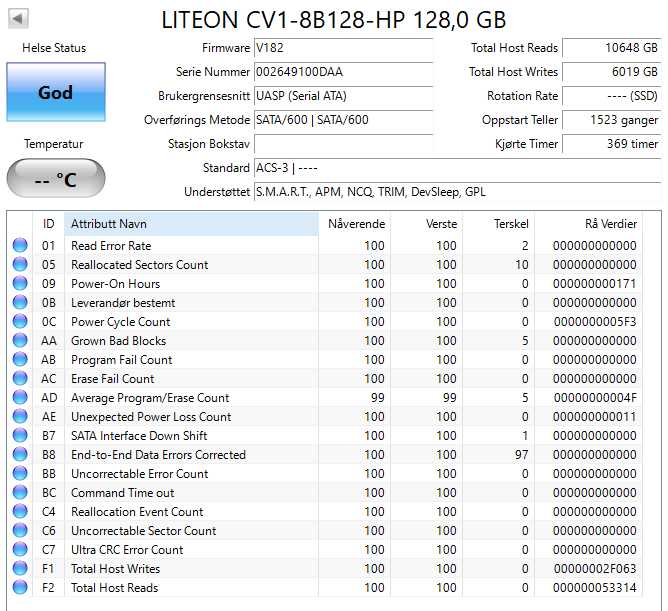Click the Program Fail Count attribute name
The width and height of the screenshot is (668, 611).
pyautogui.click(x=121, y=360)
